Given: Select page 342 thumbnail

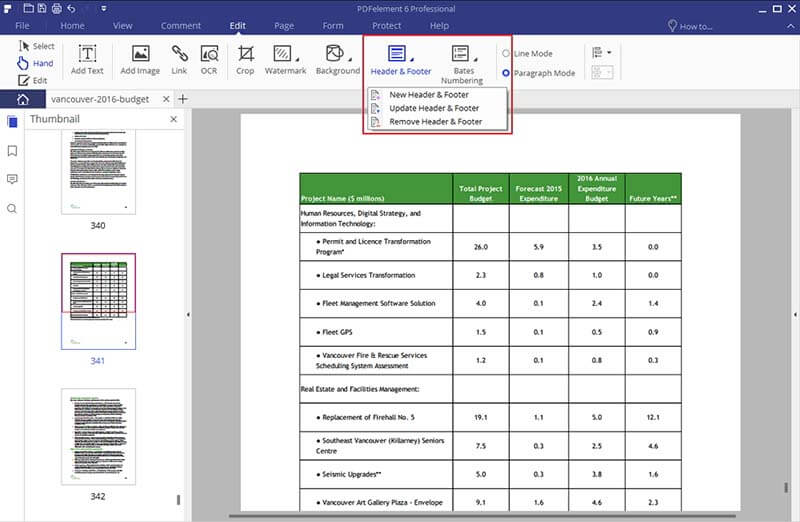Looking at the screenshot, I should (x=98, y=436).
